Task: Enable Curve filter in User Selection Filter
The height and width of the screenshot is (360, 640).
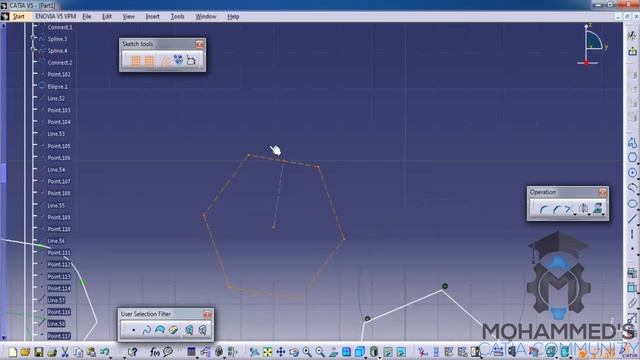Action: click(x=147, y=330)
